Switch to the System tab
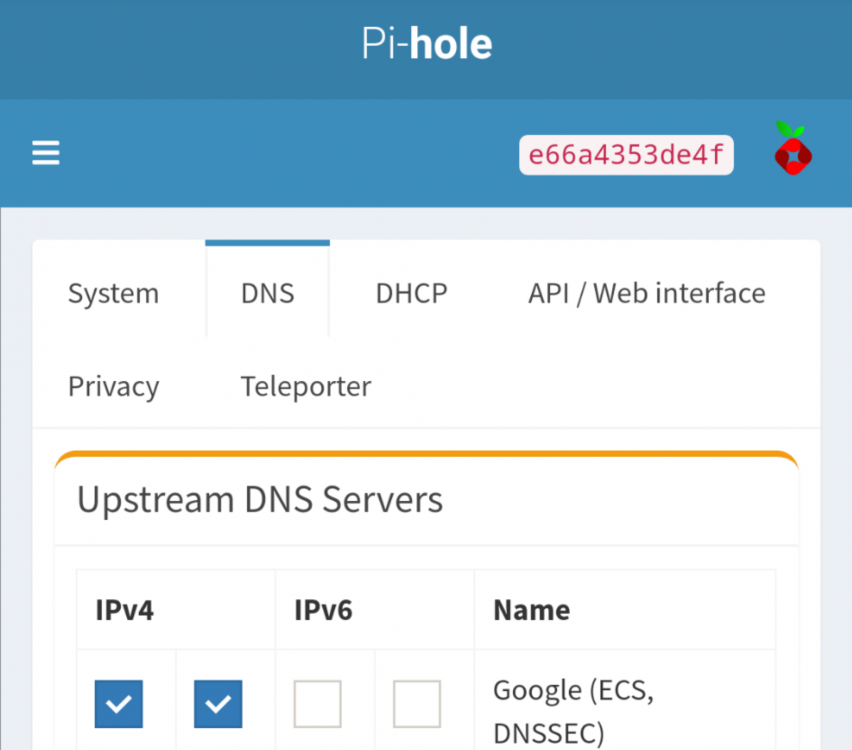Viewport: 852px width, 750px height. pyautogui.click(x=114, y=293)
